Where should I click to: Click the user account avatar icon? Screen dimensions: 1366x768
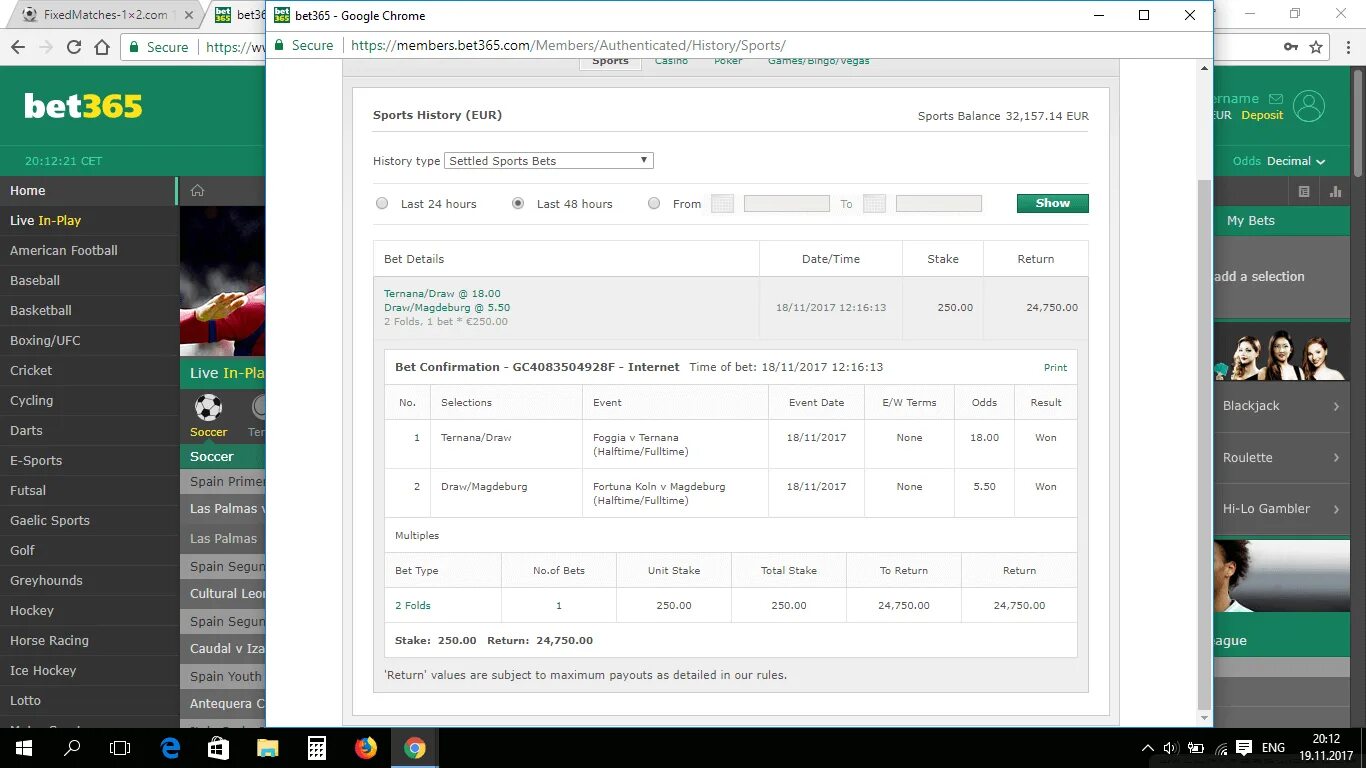tap(1309, 106)
